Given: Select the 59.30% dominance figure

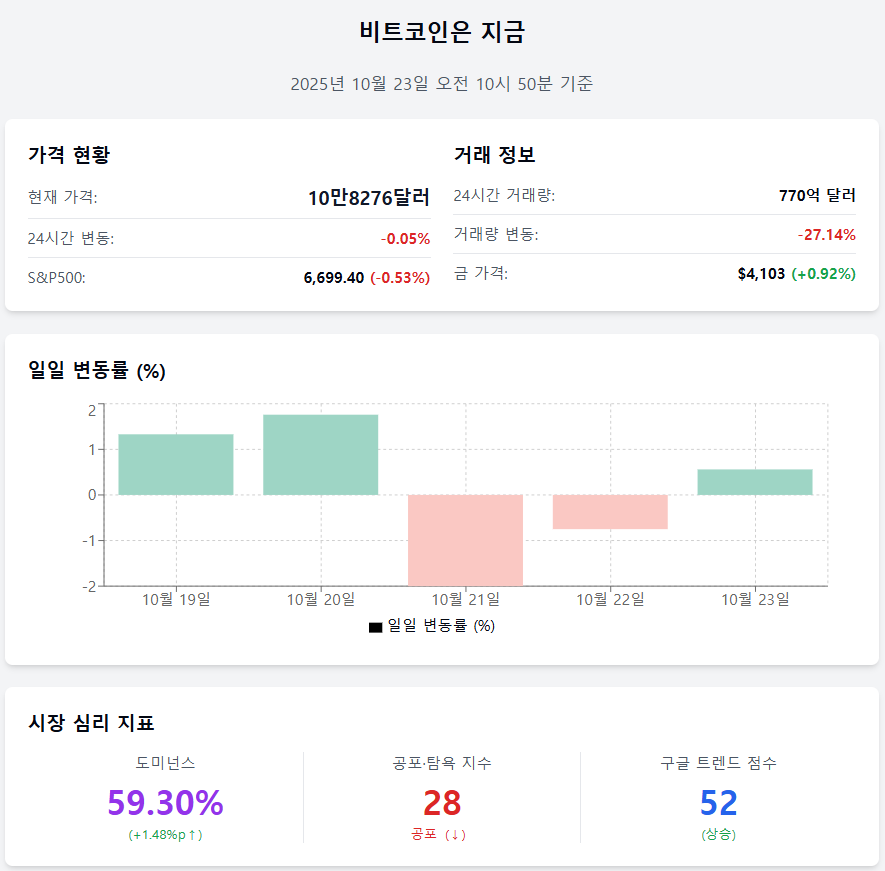Looking at the screenshot, I should click(x=165, y=803).
